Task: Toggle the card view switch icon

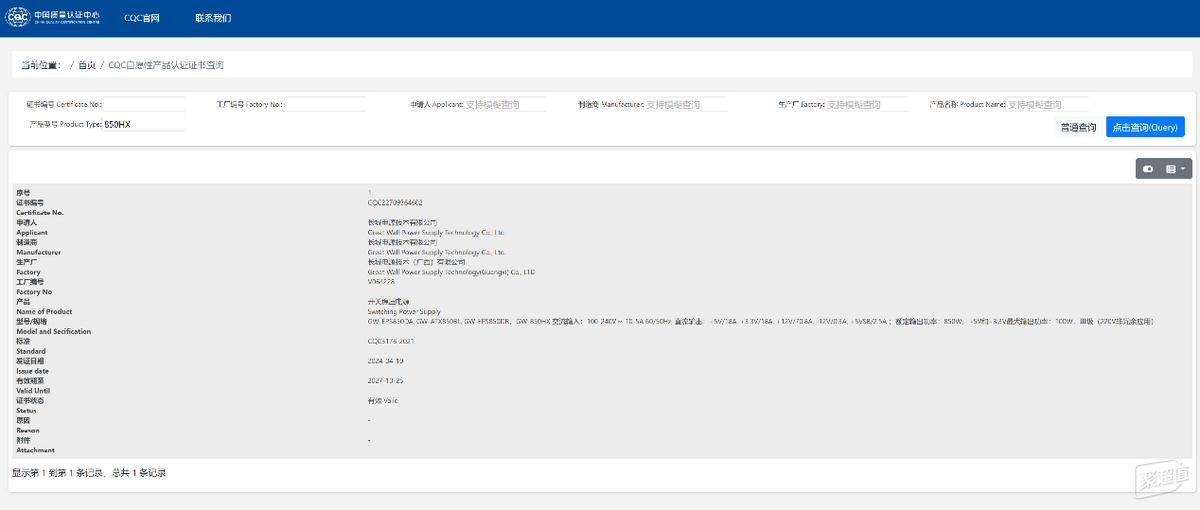Action: pos(1147,169)
